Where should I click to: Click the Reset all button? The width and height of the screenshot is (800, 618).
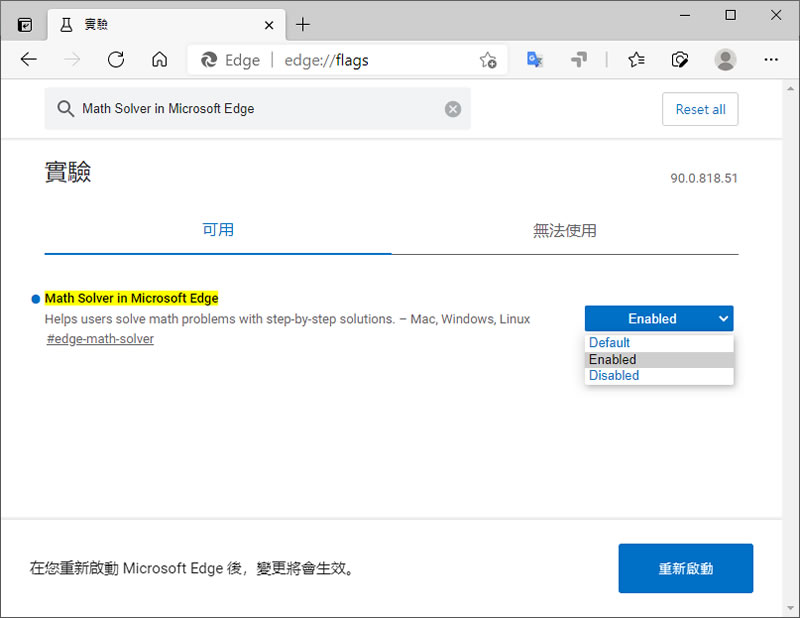click(x=700, y=109)
